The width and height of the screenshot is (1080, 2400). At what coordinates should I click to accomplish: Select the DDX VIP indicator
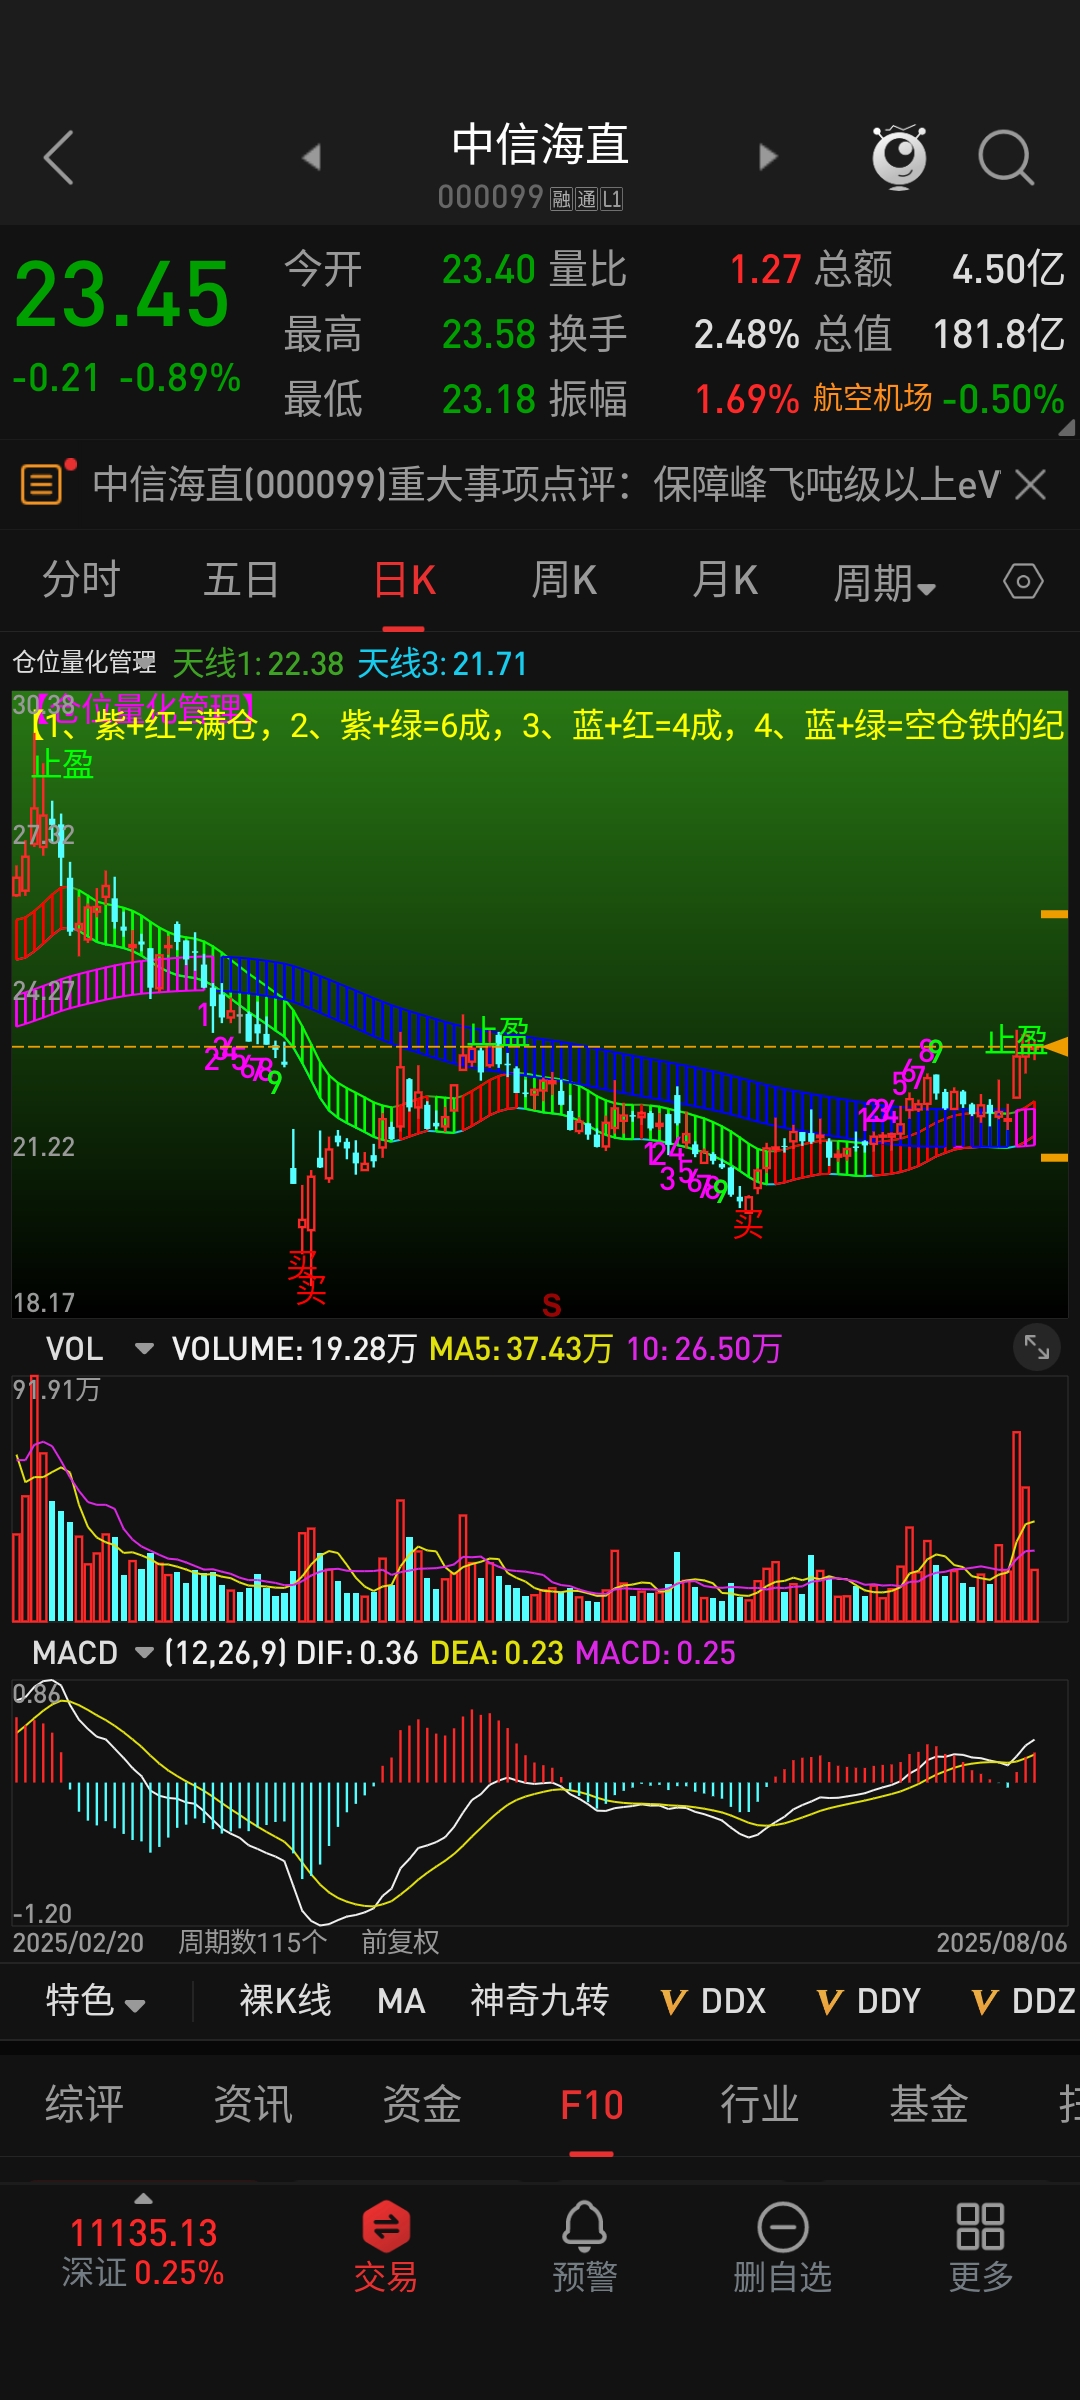[714, 2001]
